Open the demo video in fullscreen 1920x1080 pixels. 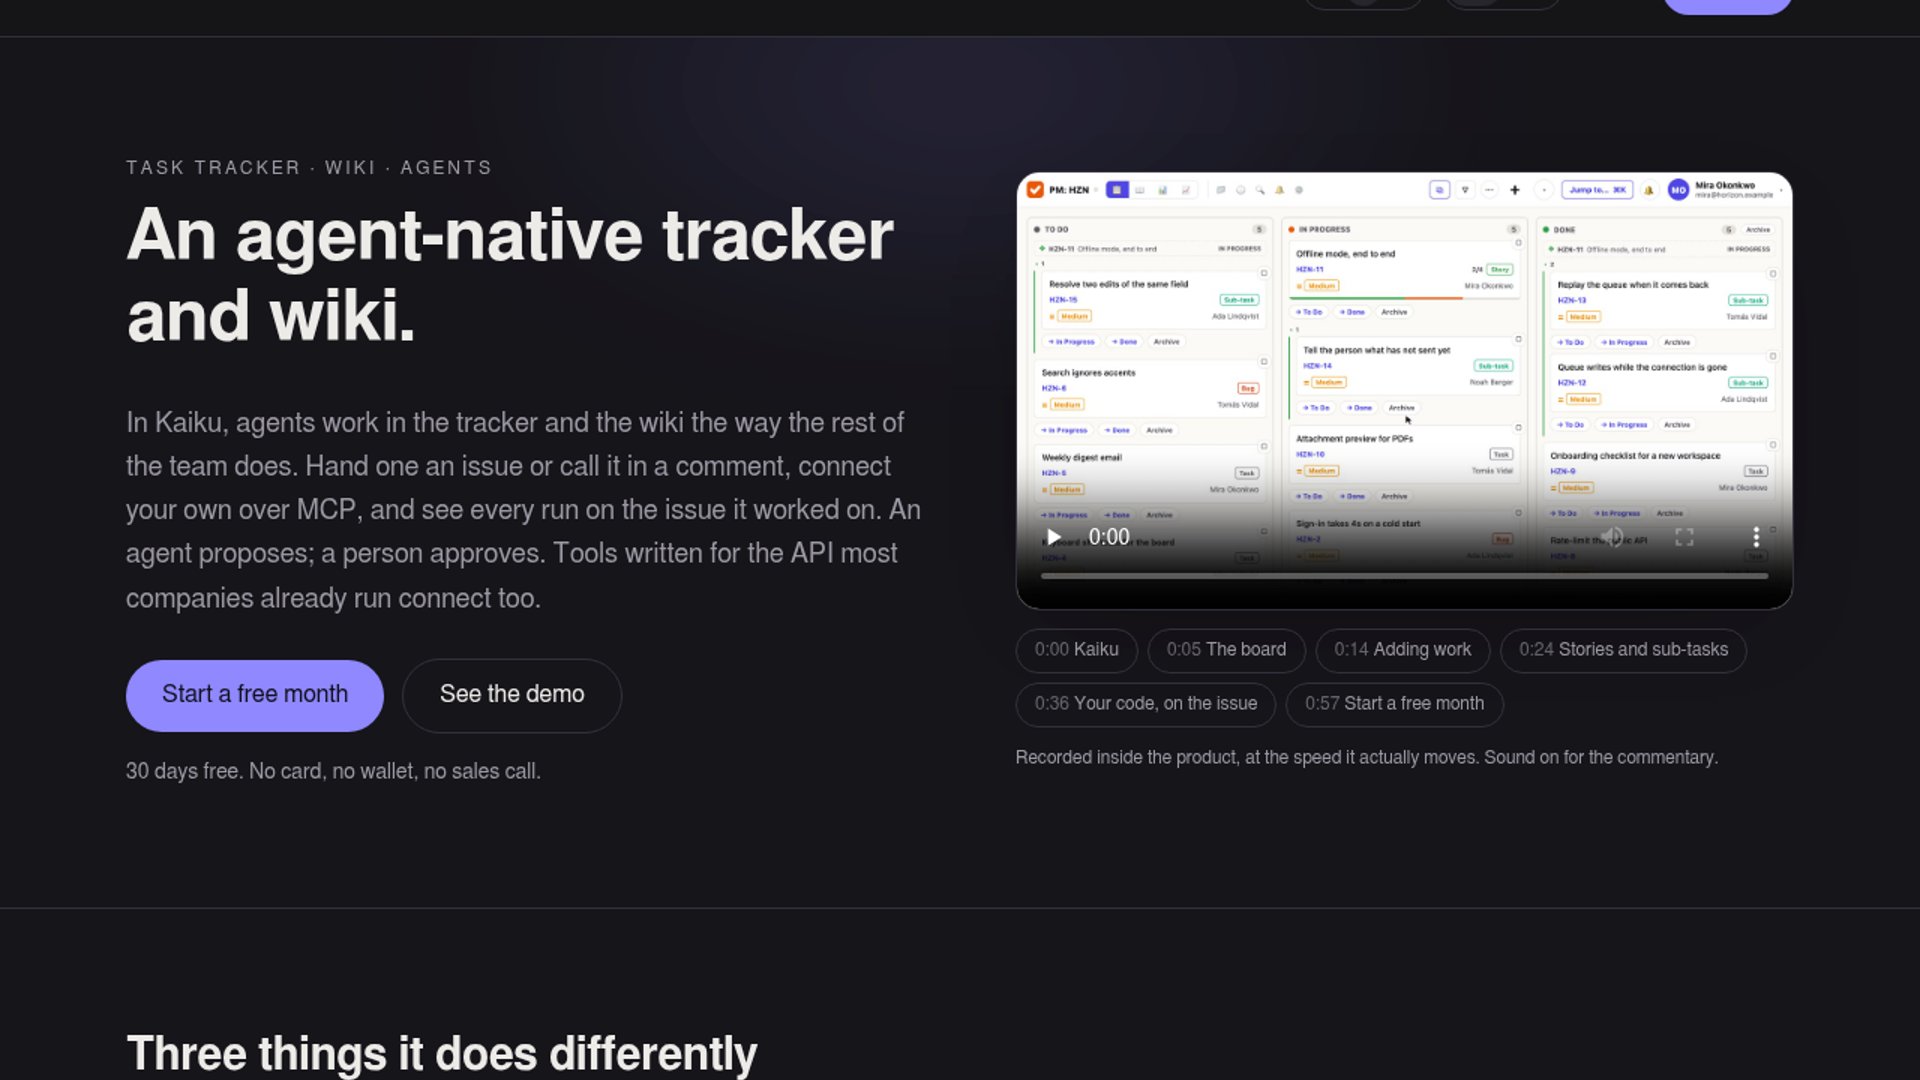pos(1684,537)
